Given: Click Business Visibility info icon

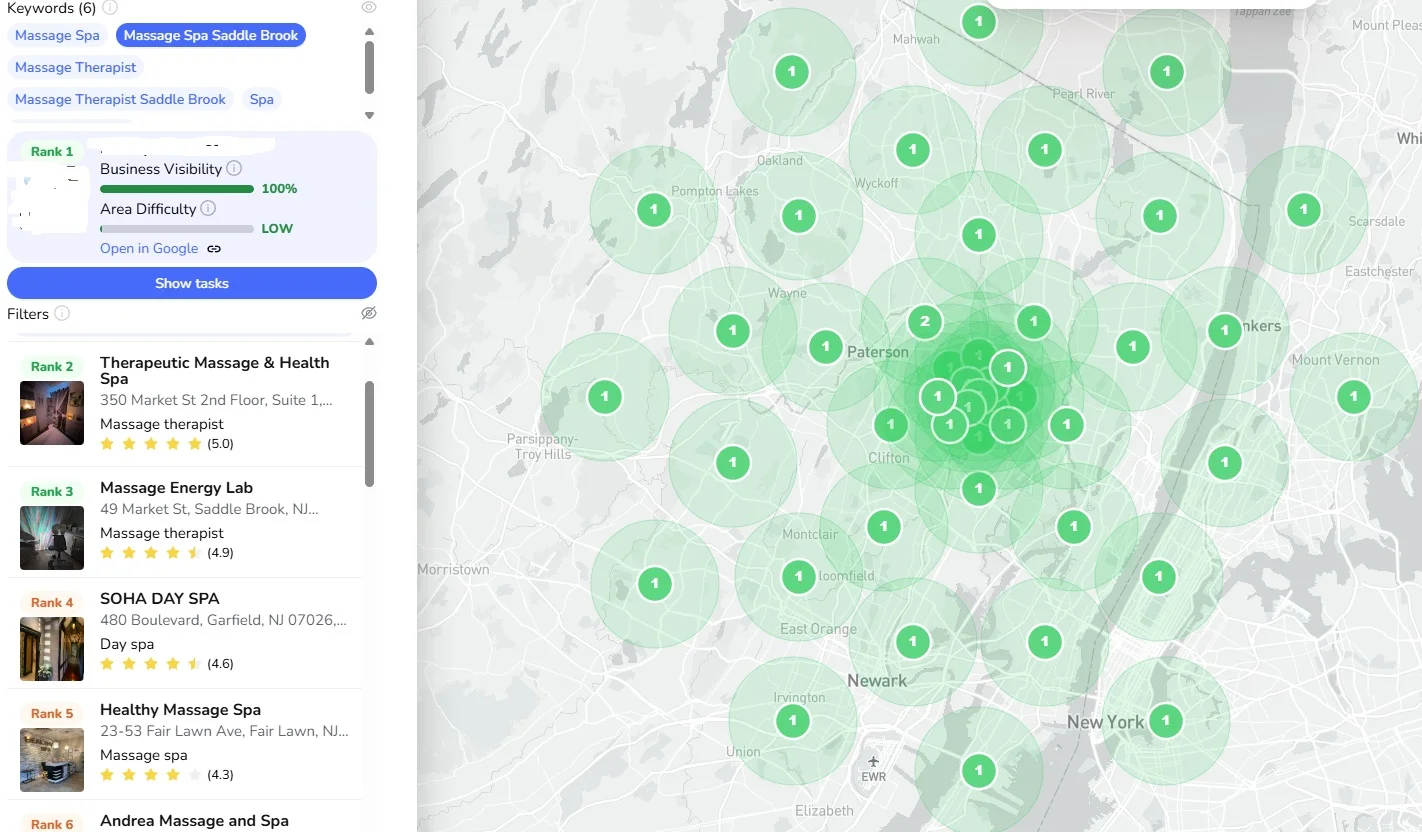Looking at the screenshot, I should pos(234,169).
